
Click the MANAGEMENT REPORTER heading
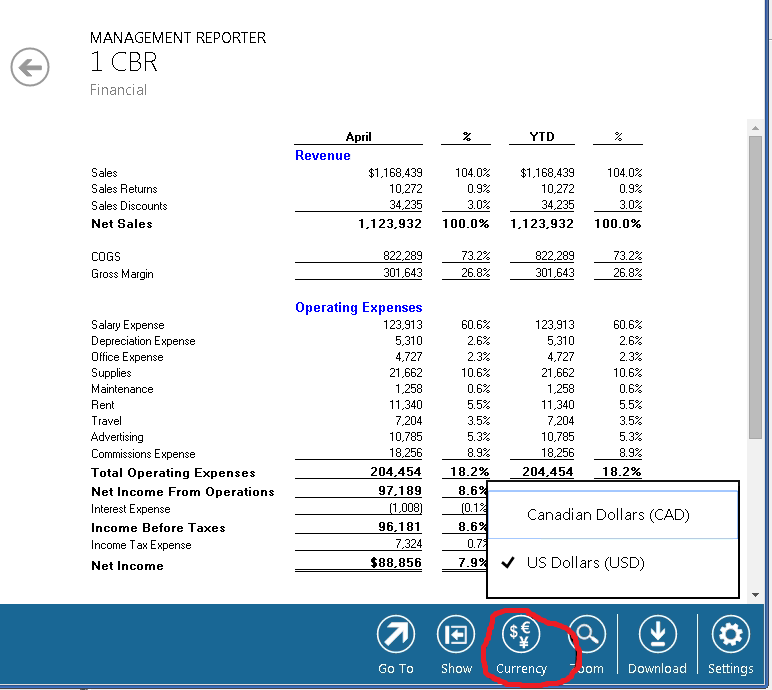(x=178, y=38)
